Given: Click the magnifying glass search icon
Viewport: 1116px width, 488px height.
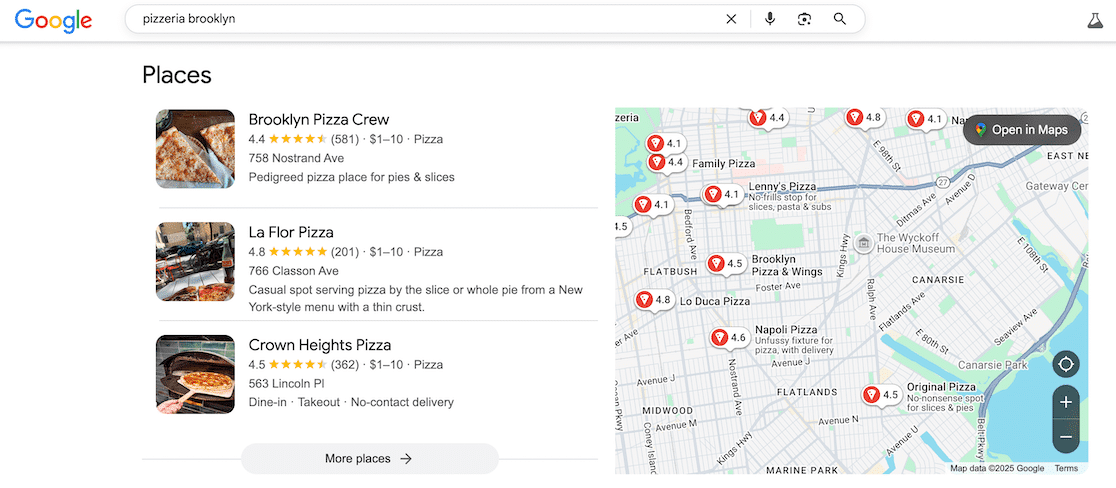Looking at the screenshot, I should pos(840,19).
